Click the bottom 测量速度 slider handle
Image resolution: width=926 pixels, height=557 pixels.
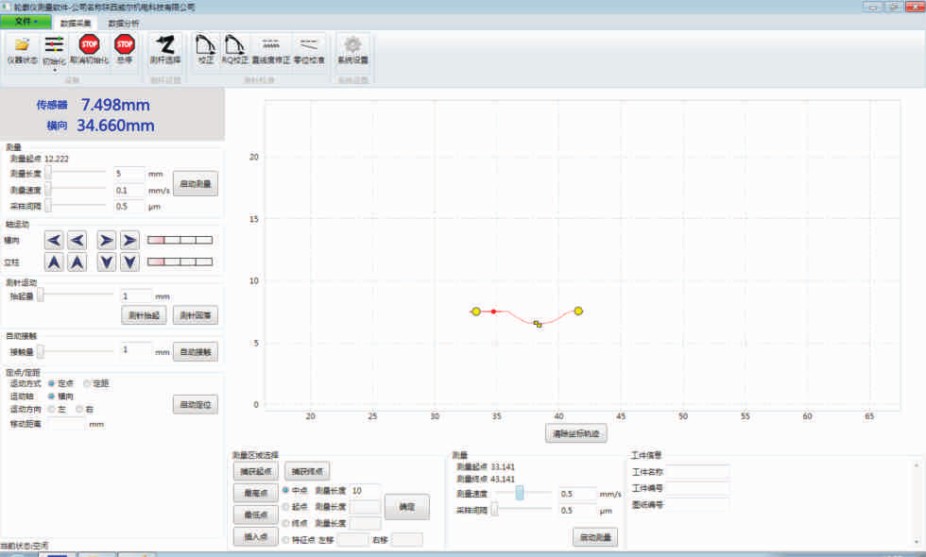point(520,493)
